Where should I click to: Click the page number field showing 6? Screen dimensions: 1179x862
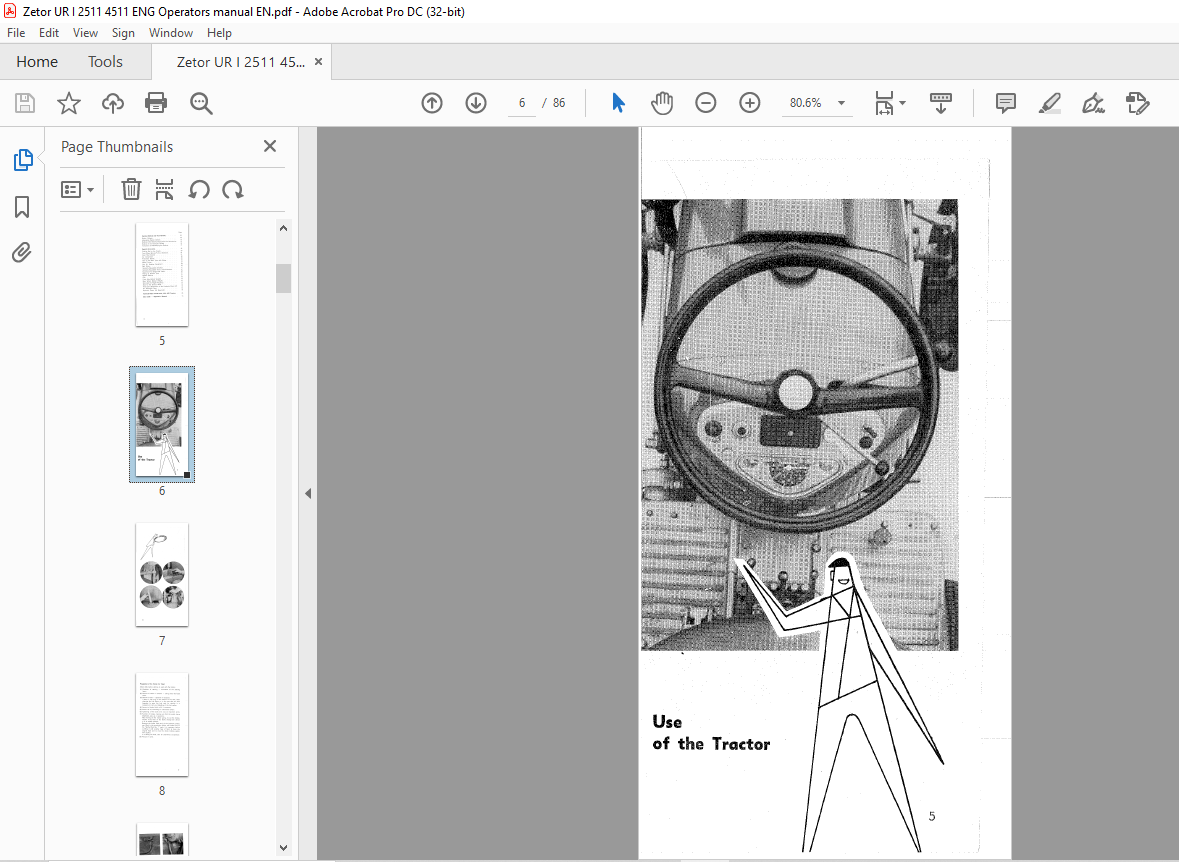tap(522, 103)
